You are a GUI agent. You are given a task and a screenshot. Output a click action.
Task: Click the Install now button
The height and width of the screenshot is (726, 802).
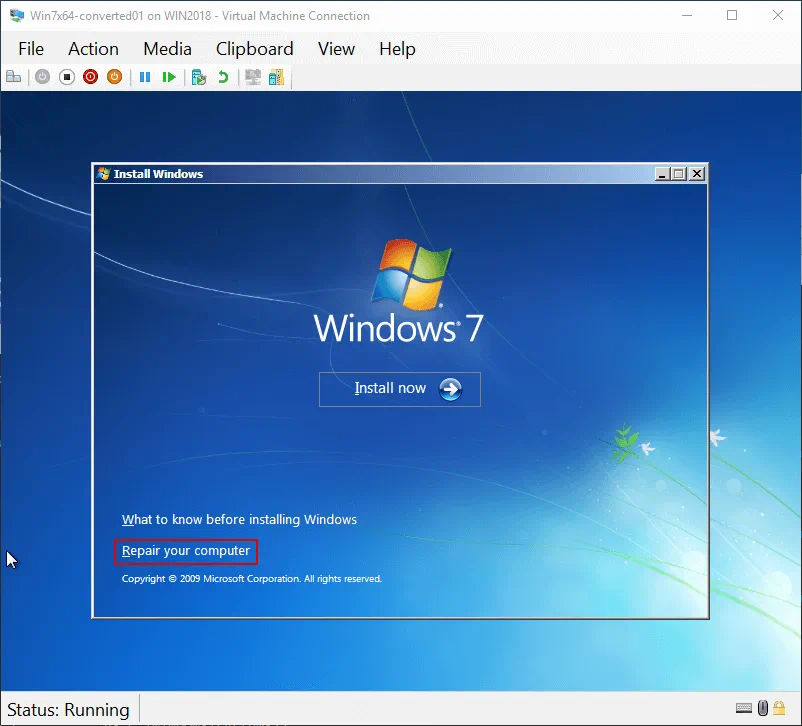(x=399, y=389)
